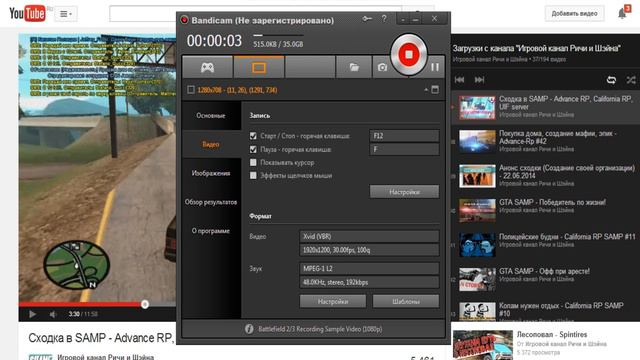The height and width of the screenshot is (360, 640).
Task: Click the MPEG-1 L2 audio codec field
Action: [369, 268]
